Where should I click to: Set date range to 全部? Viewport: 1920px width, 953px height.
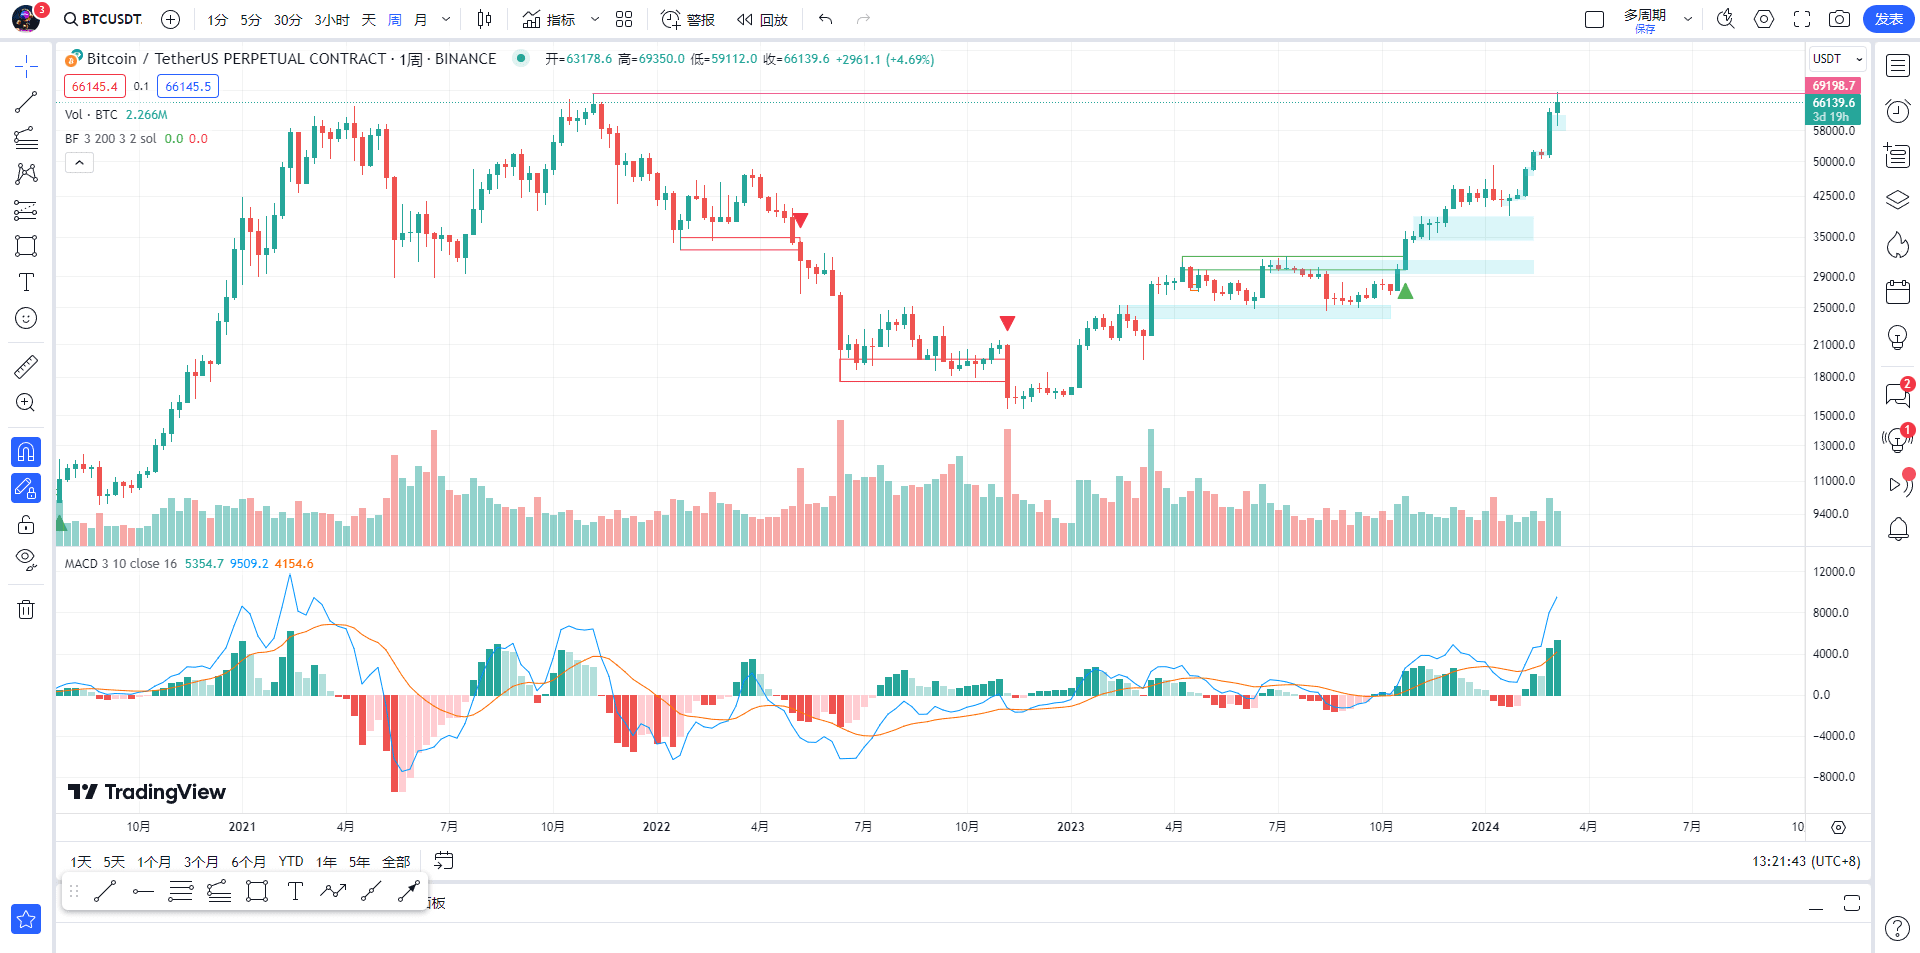pyautogui.click(x=396, y=862)
